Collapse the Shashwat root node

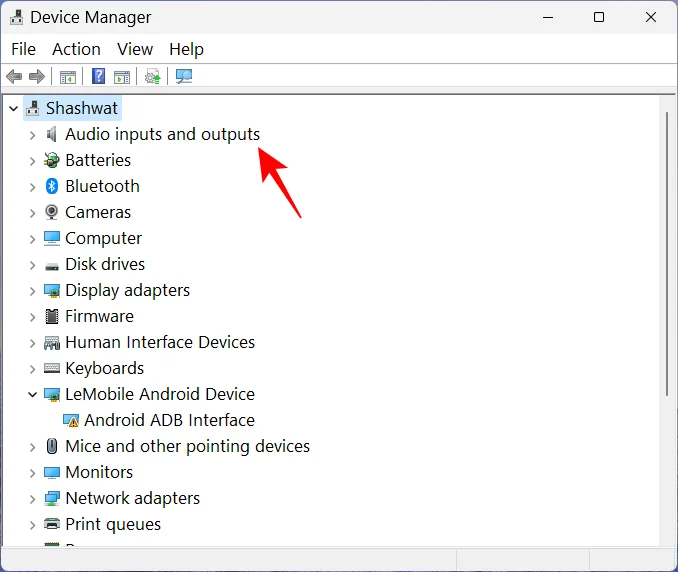click(13, 109)
